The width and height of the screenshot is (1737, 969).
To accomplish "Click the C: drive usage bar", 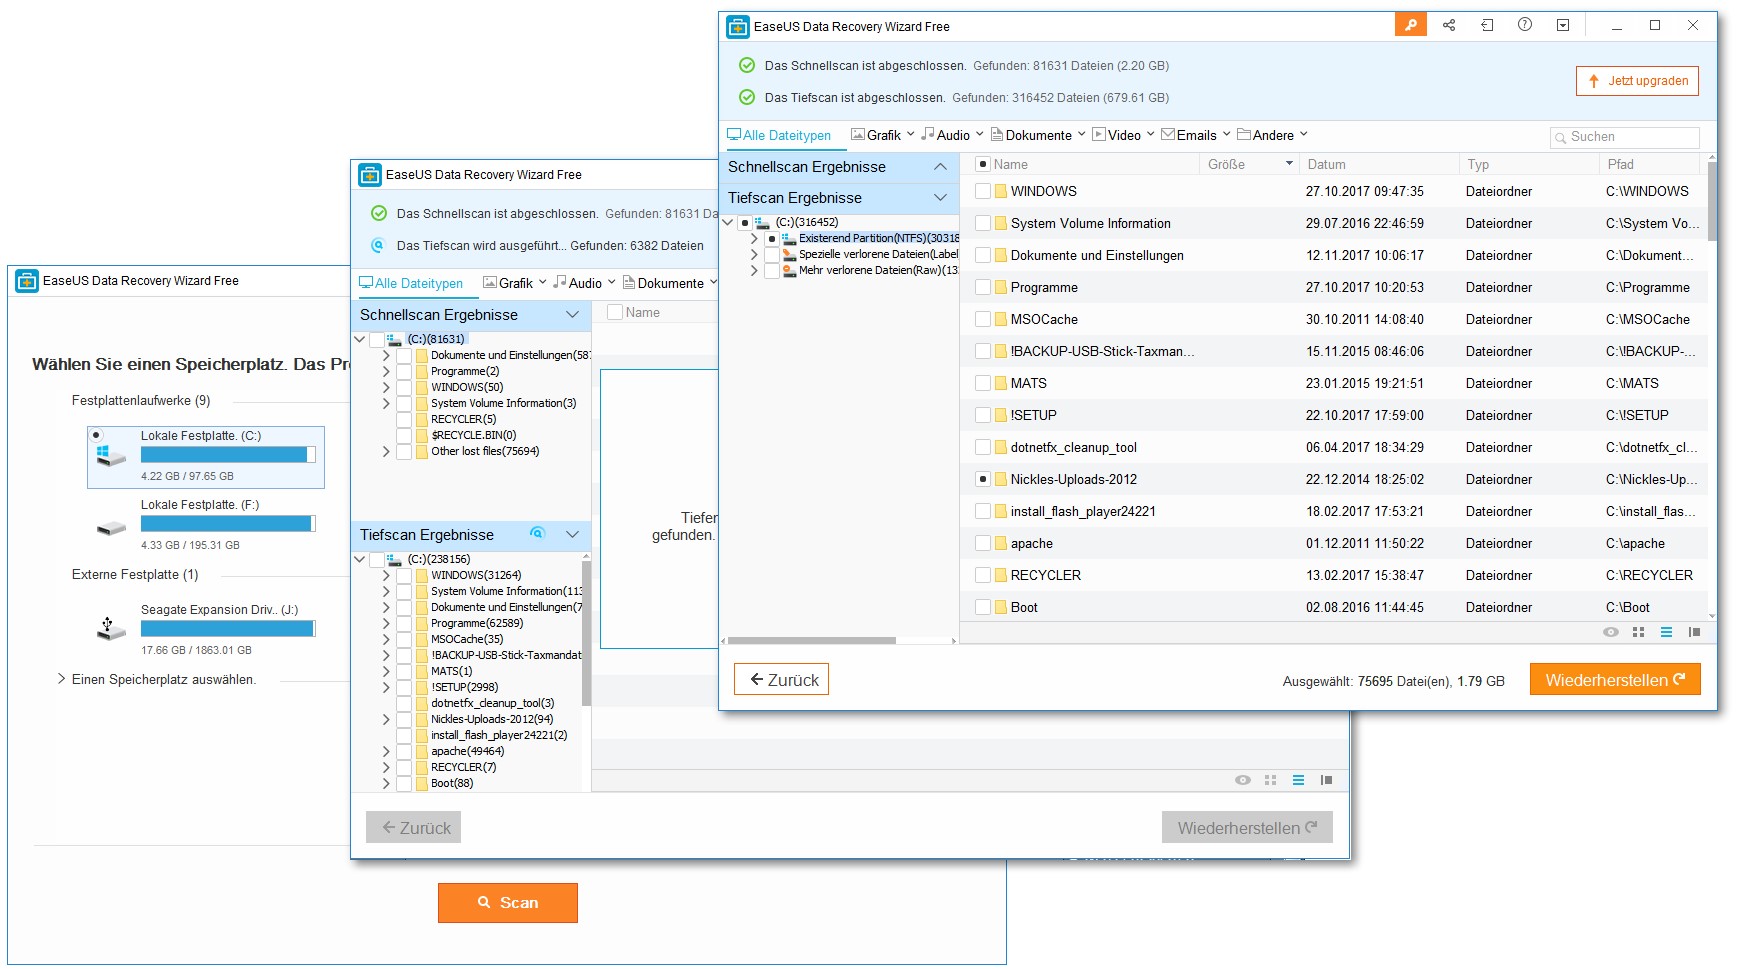I will (228, 454).
